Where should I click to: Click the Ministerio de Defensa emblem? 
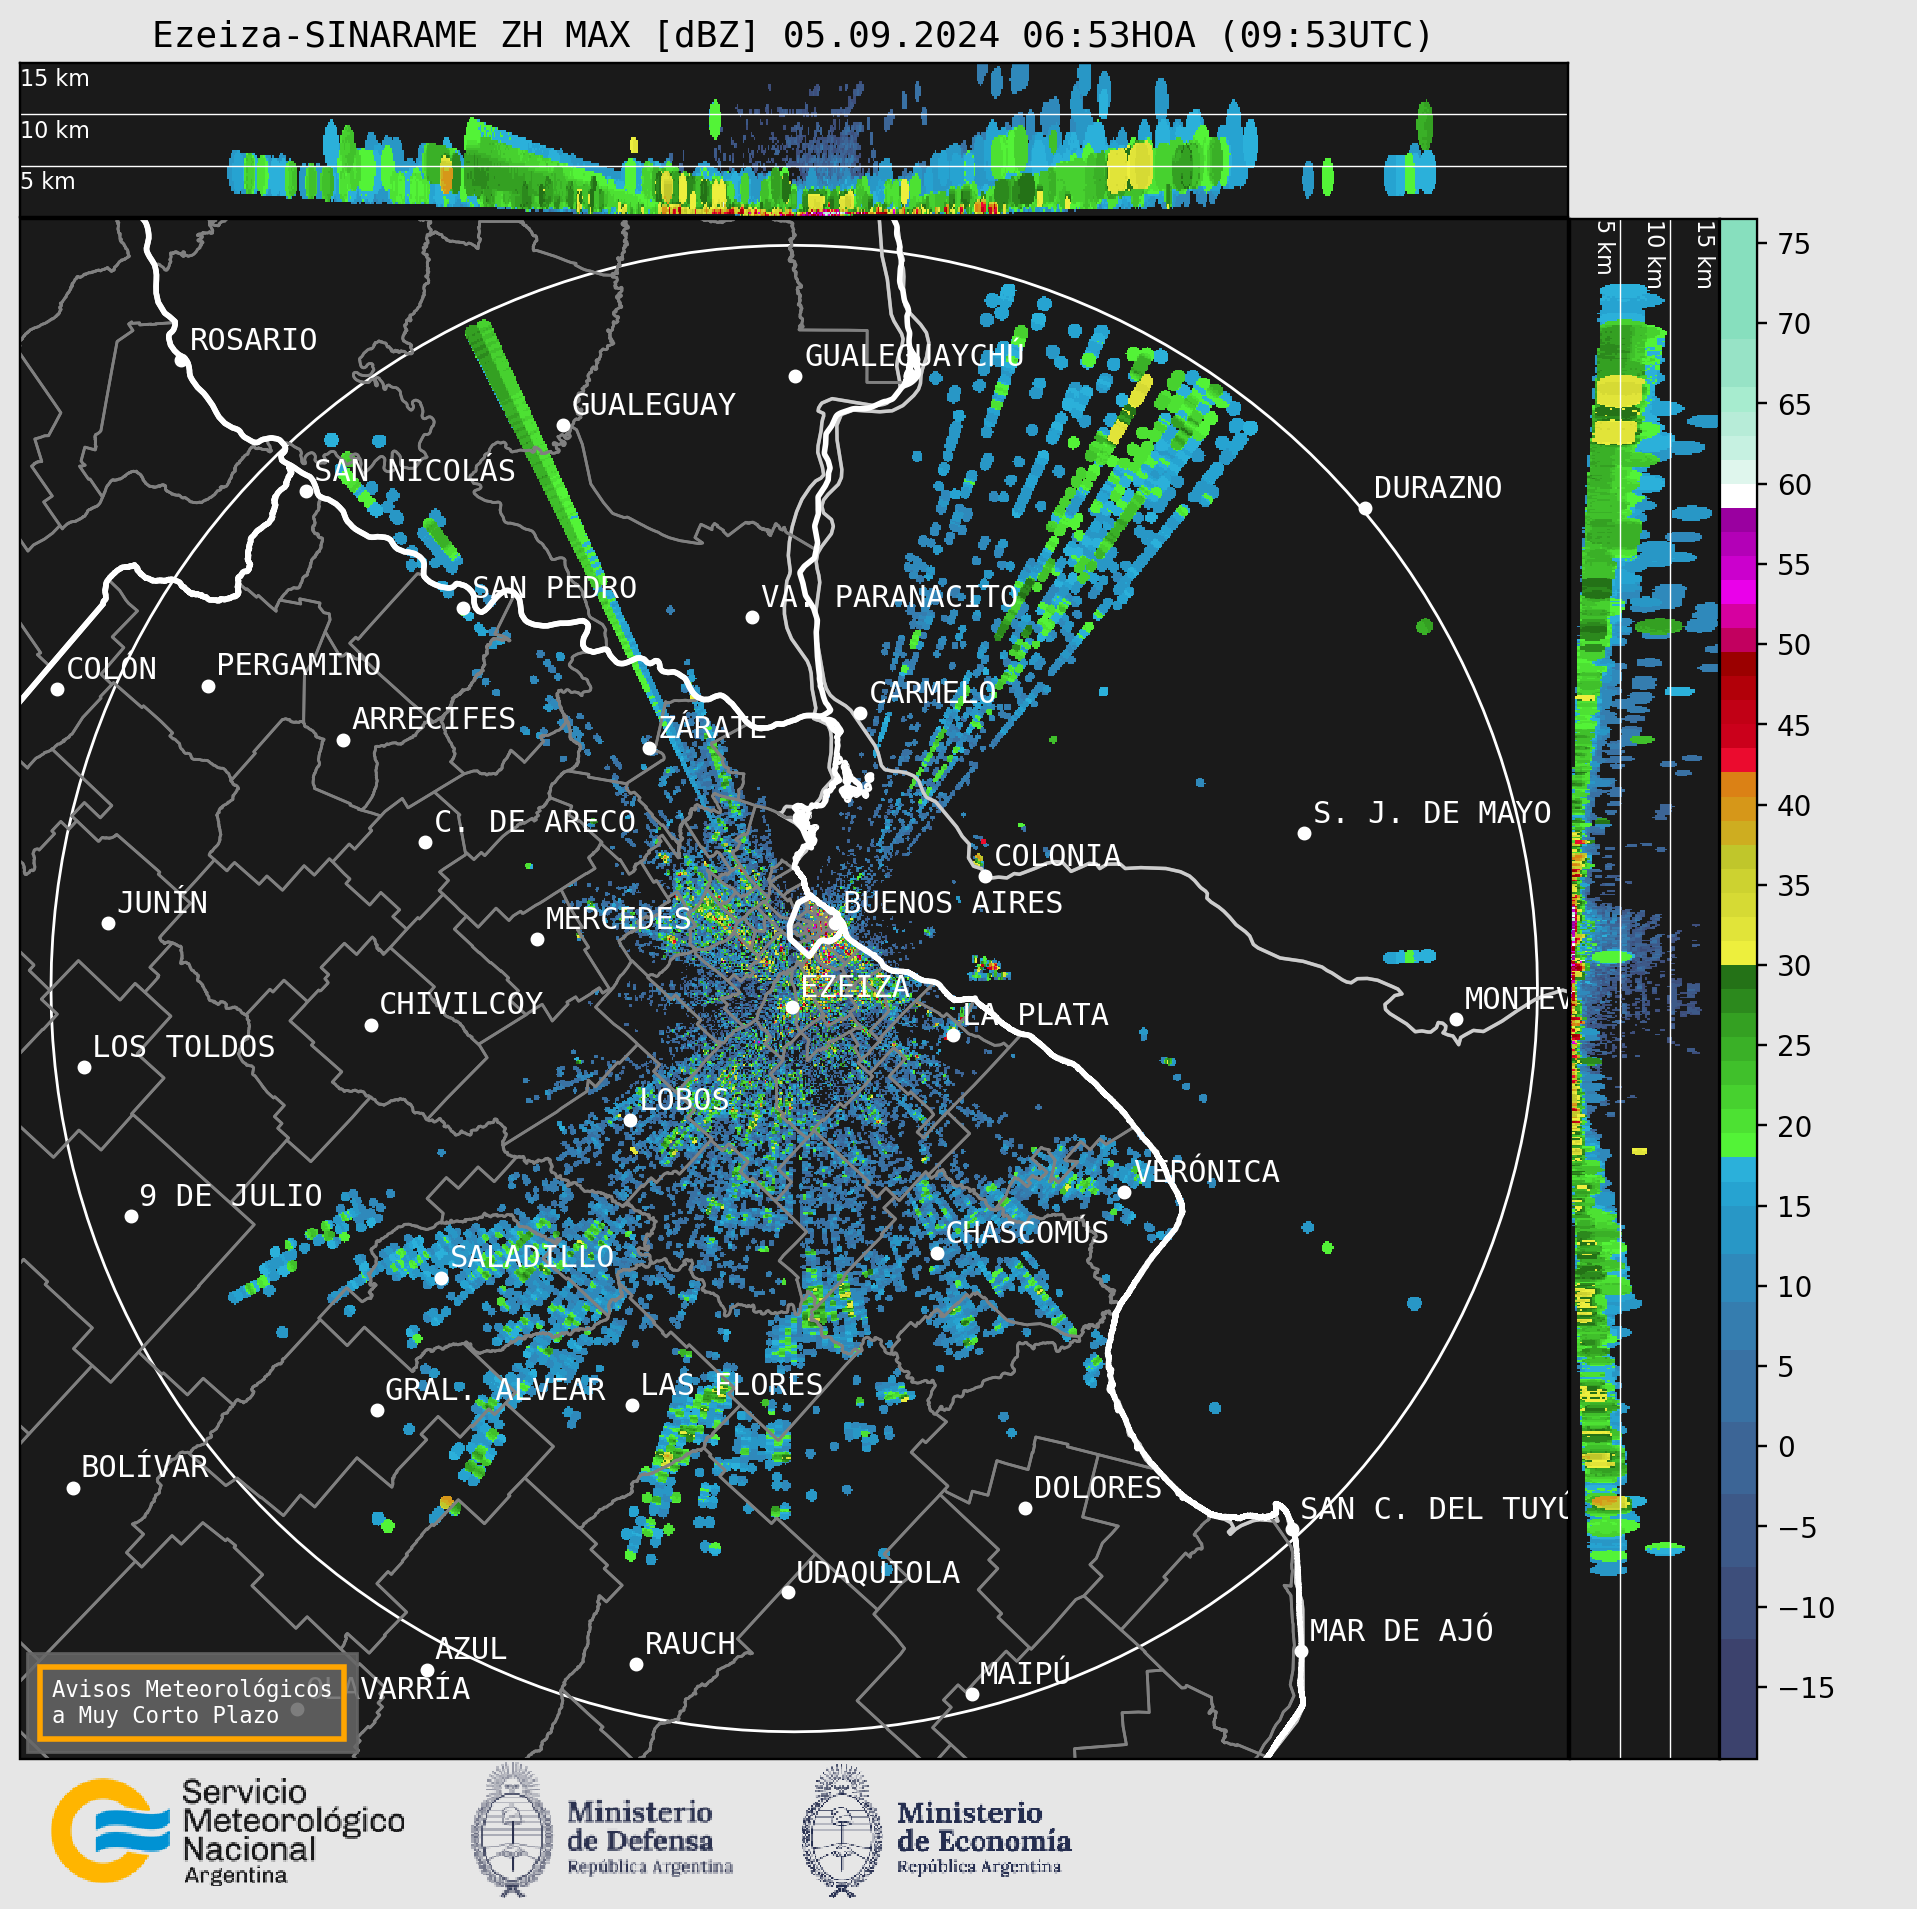[512, 1830]
